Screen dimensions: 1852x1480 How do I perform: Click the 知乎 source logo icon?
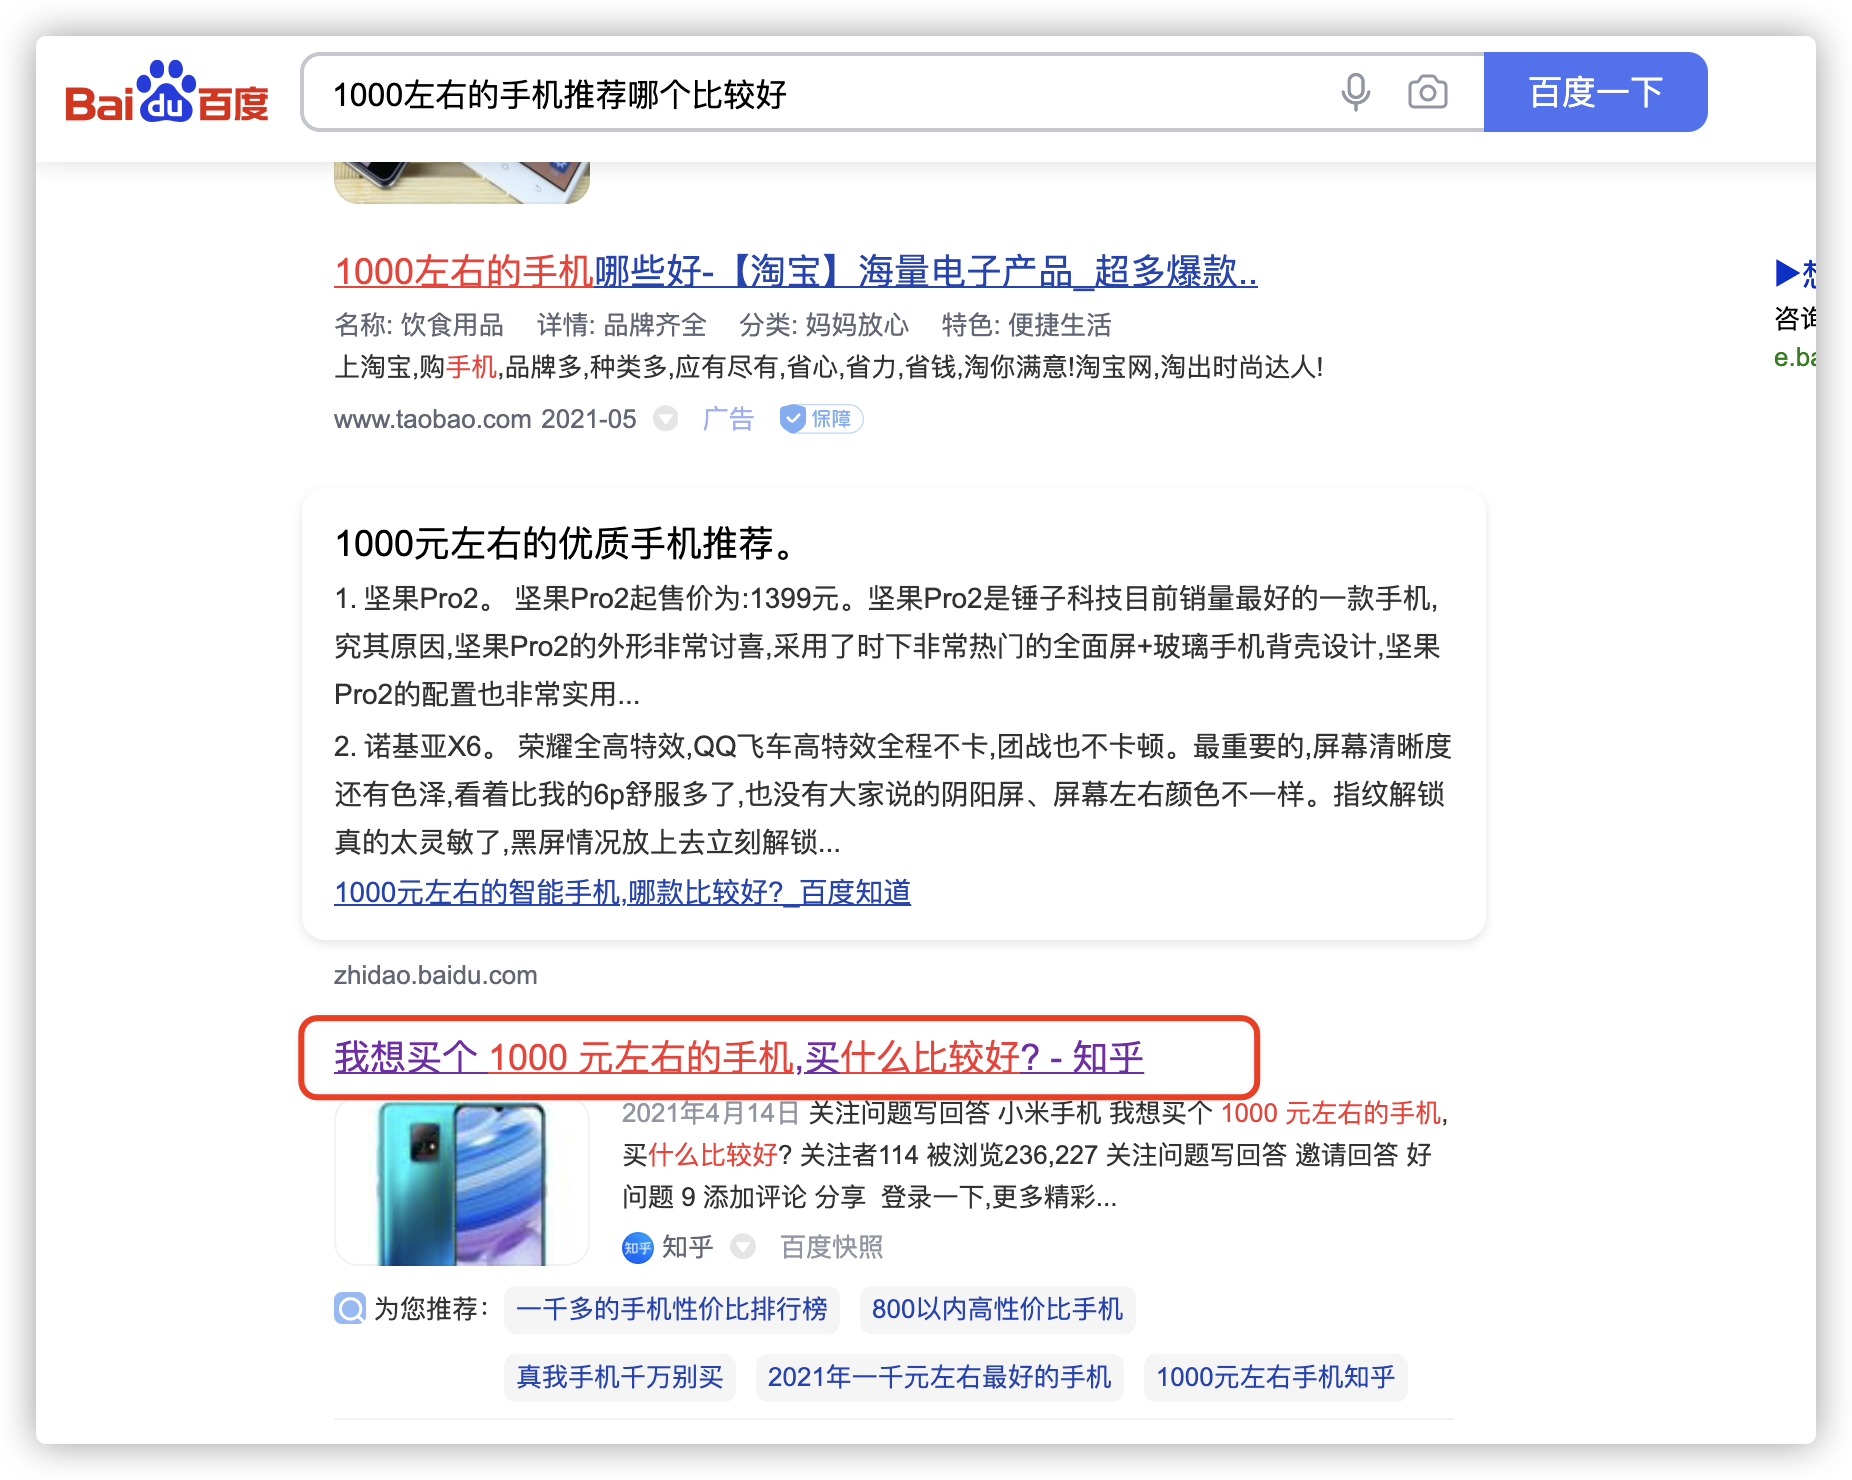637,1248
